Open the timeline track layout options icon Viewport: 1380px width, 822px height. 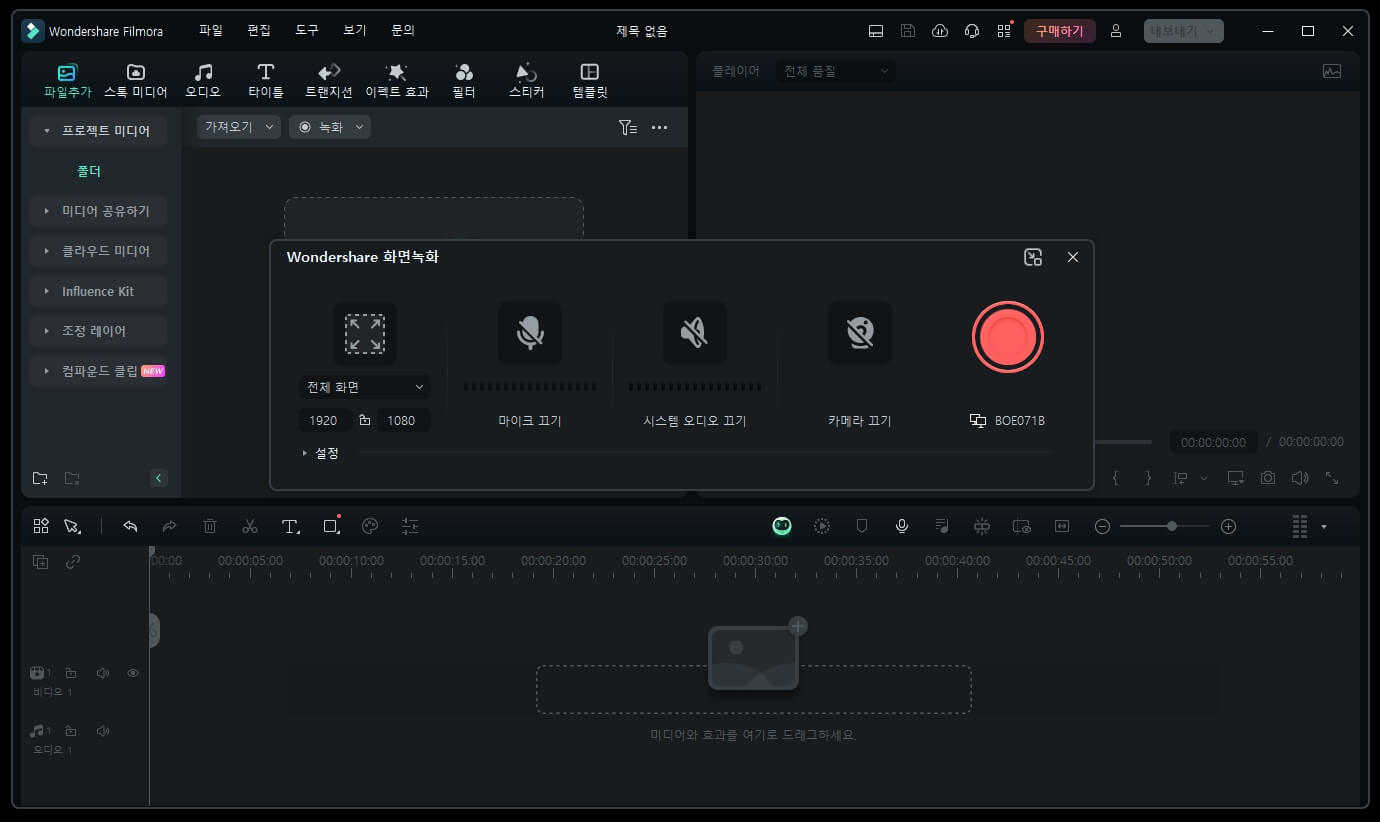pos(1300,526)
